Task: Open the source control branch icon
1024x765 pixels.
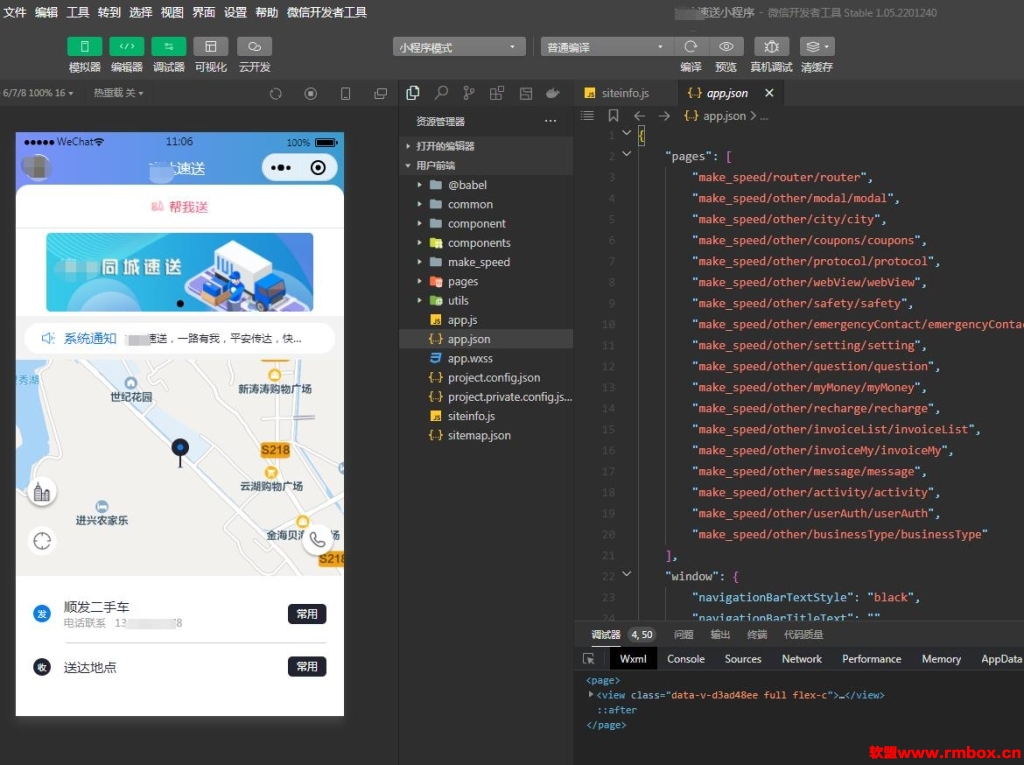Action: coord(469,93)
